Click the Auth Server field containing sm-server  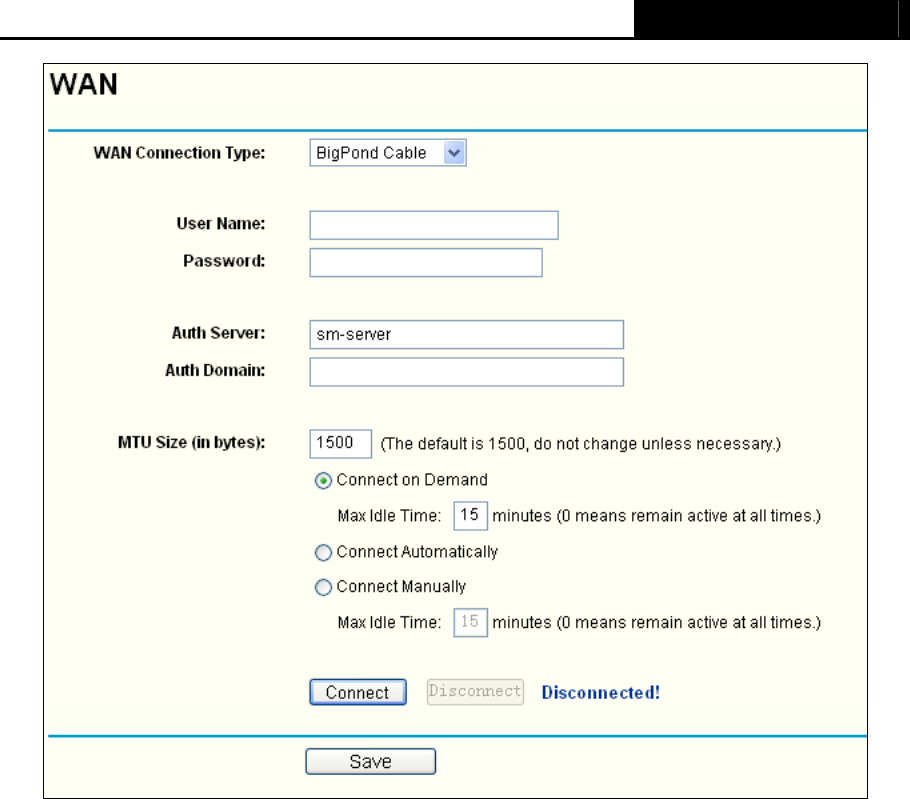[466, 335]
